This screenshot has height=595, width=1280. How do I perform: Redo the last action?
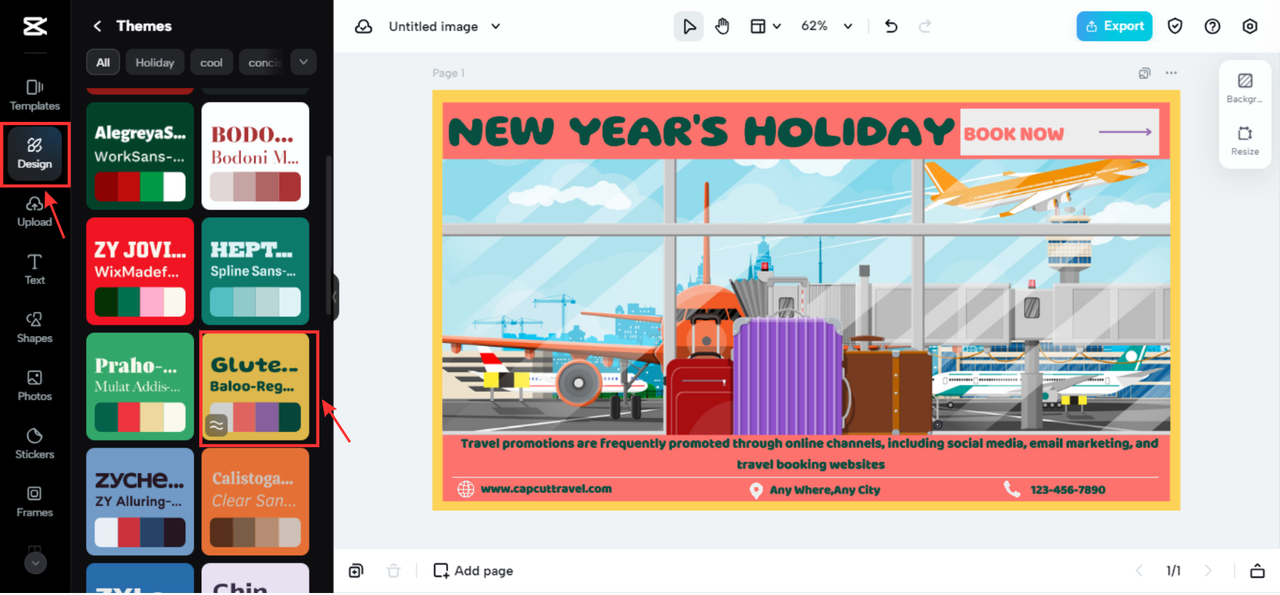[x=925, y=27]
